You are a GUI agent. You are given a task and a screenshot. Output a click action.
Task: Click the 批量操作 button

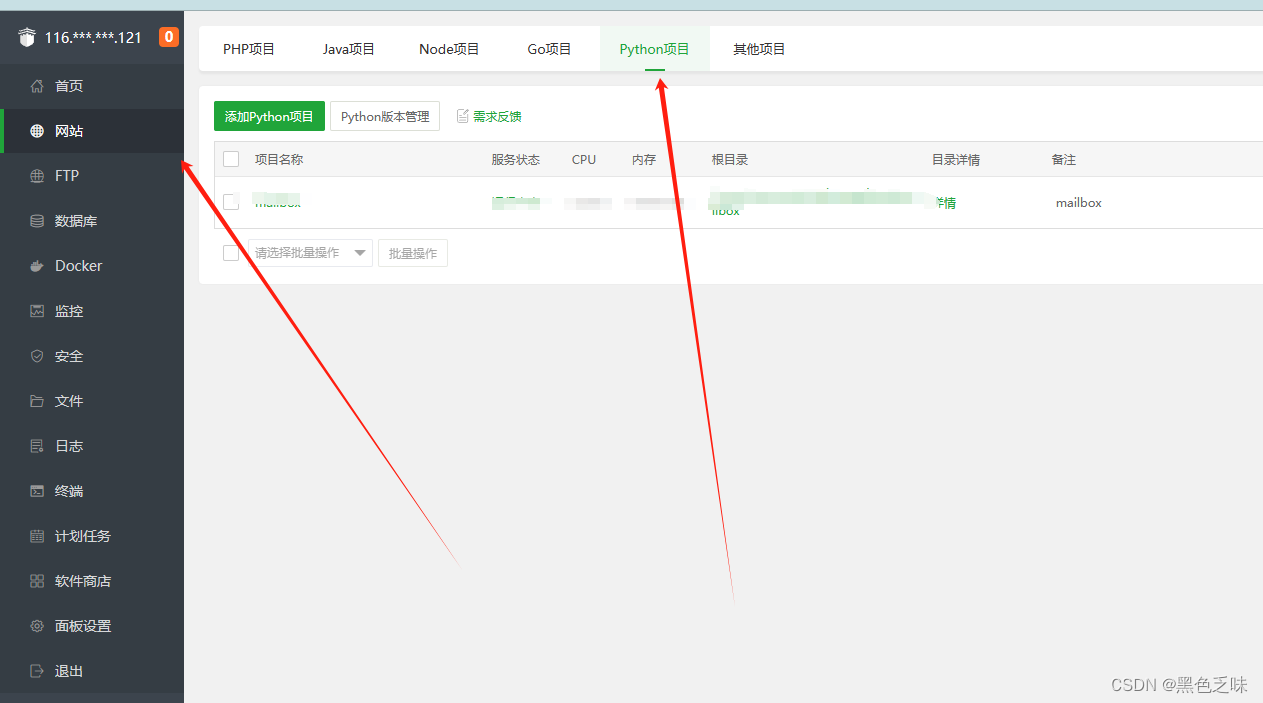(413, 253)
